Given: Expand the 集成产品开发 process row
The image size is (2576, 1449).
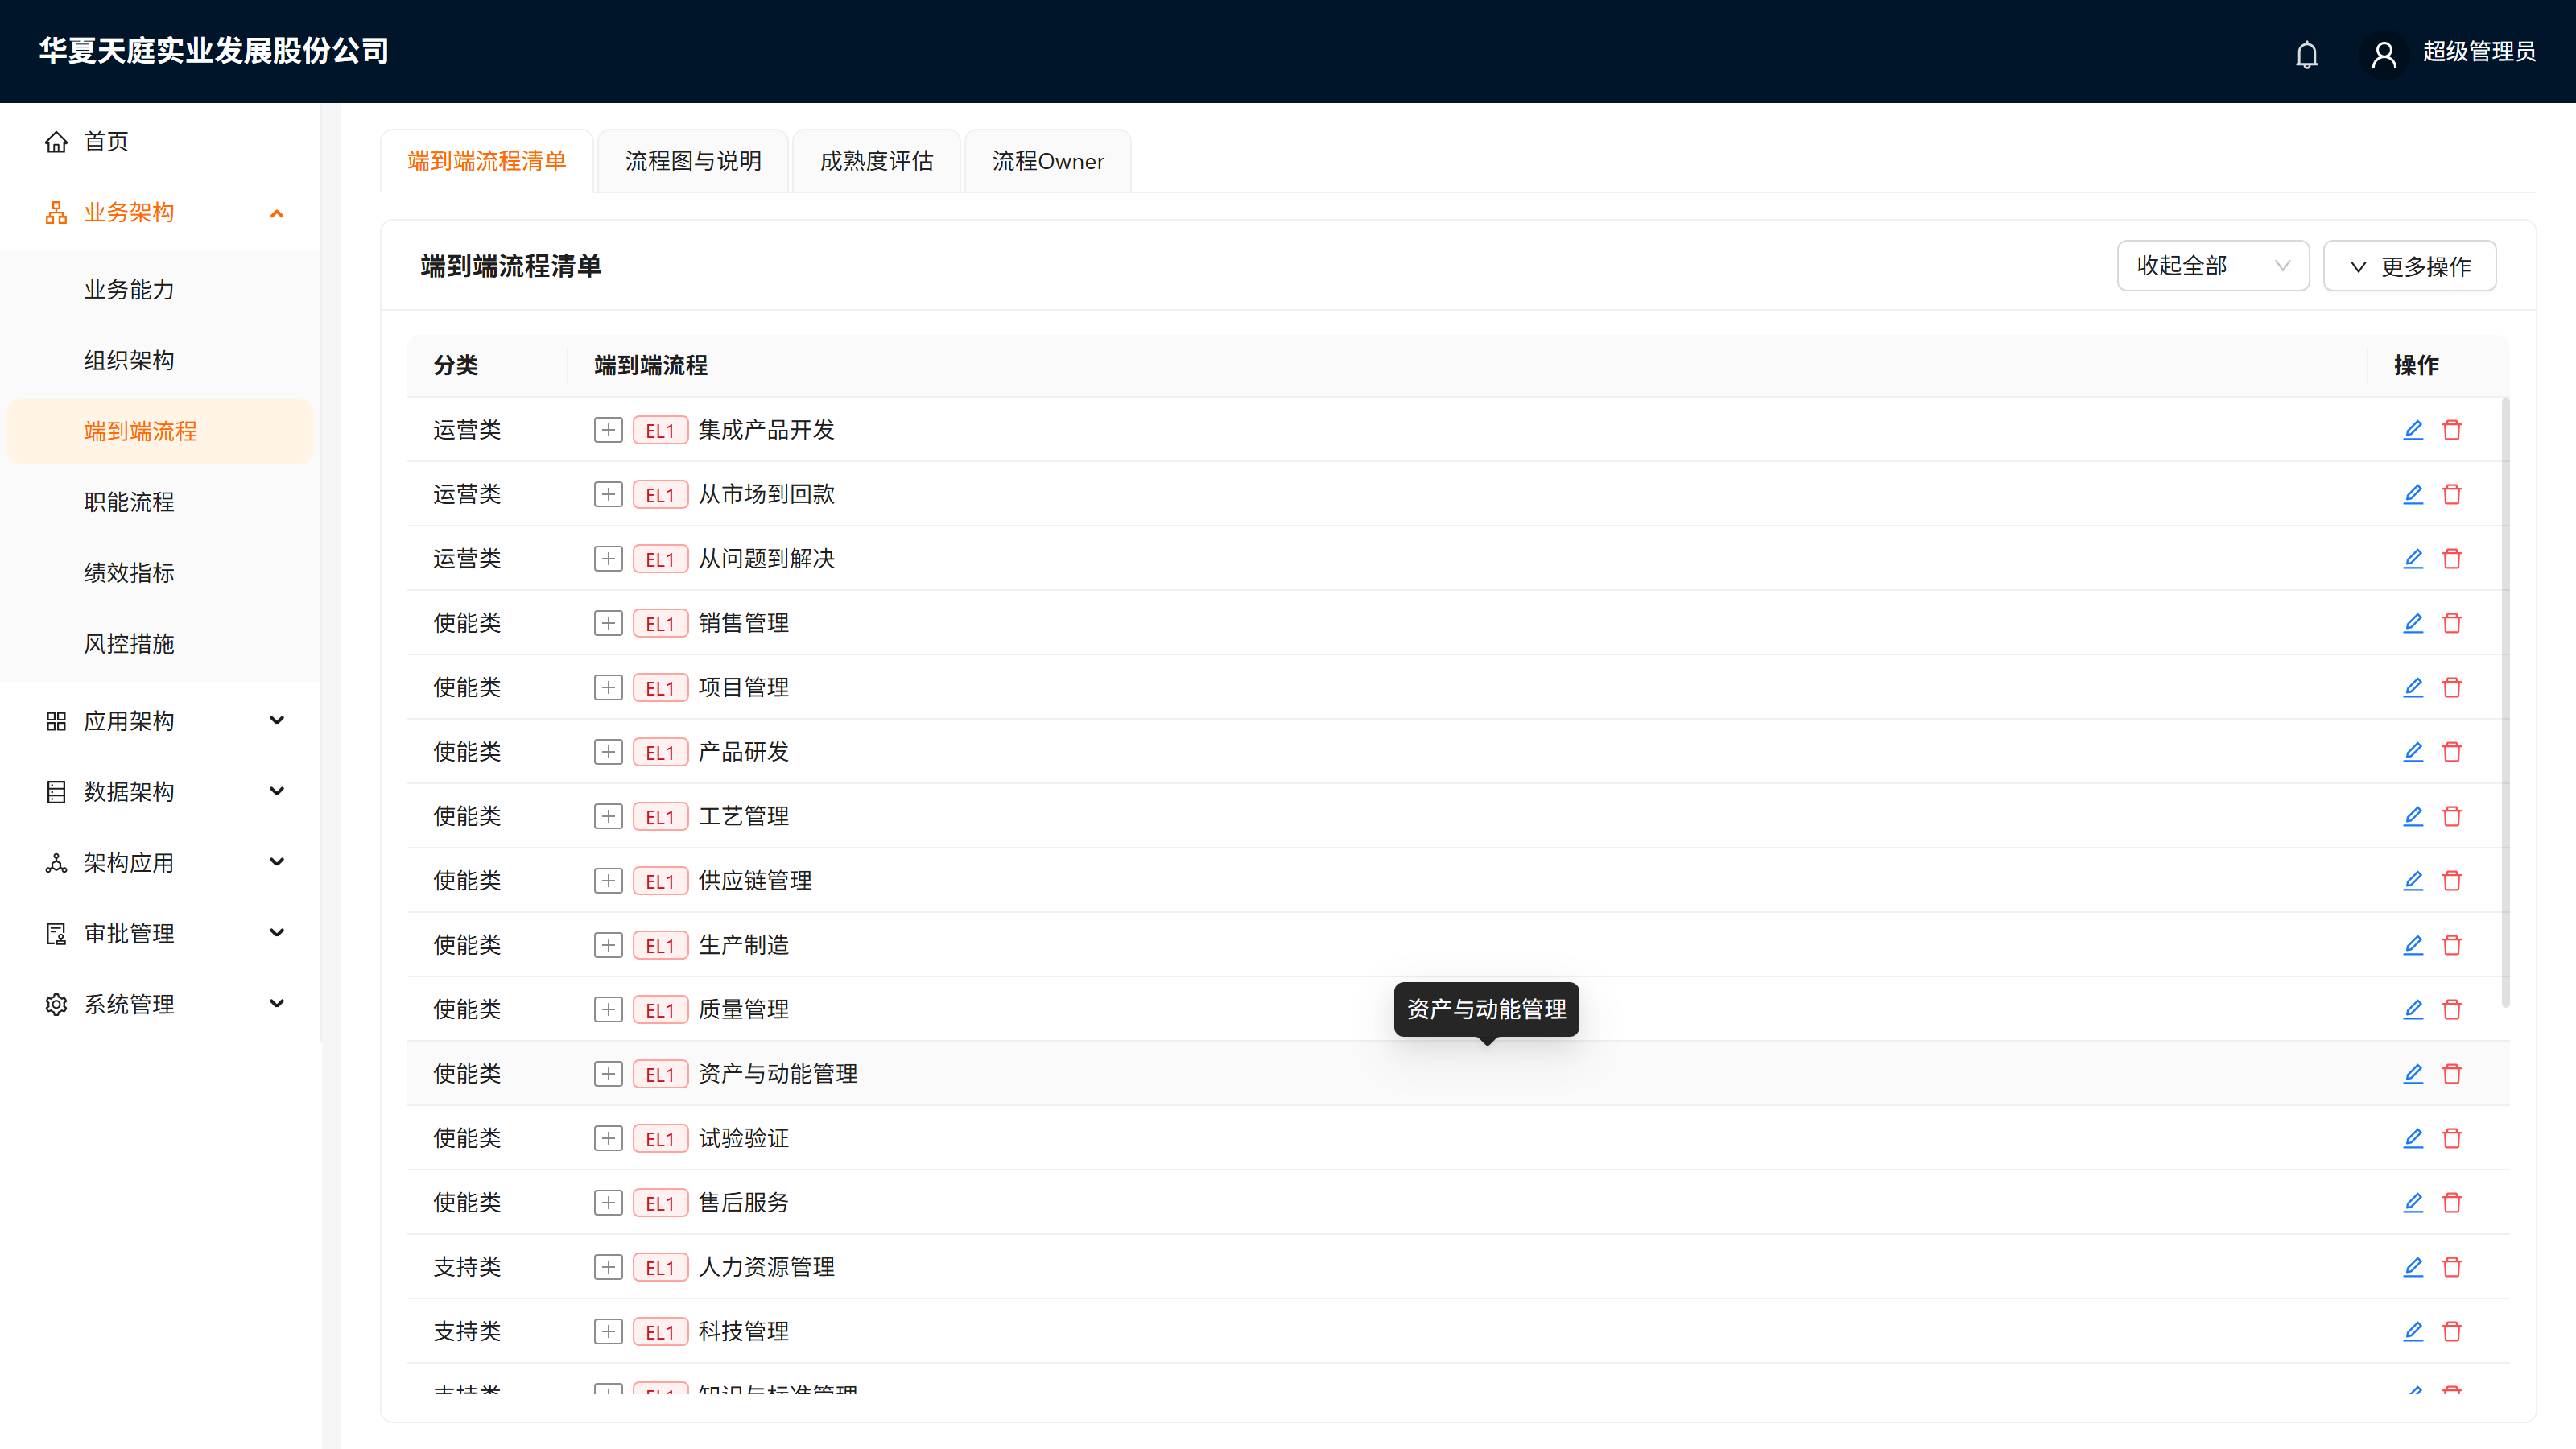Looking at the screenshot, I should [x=608, y=430].
